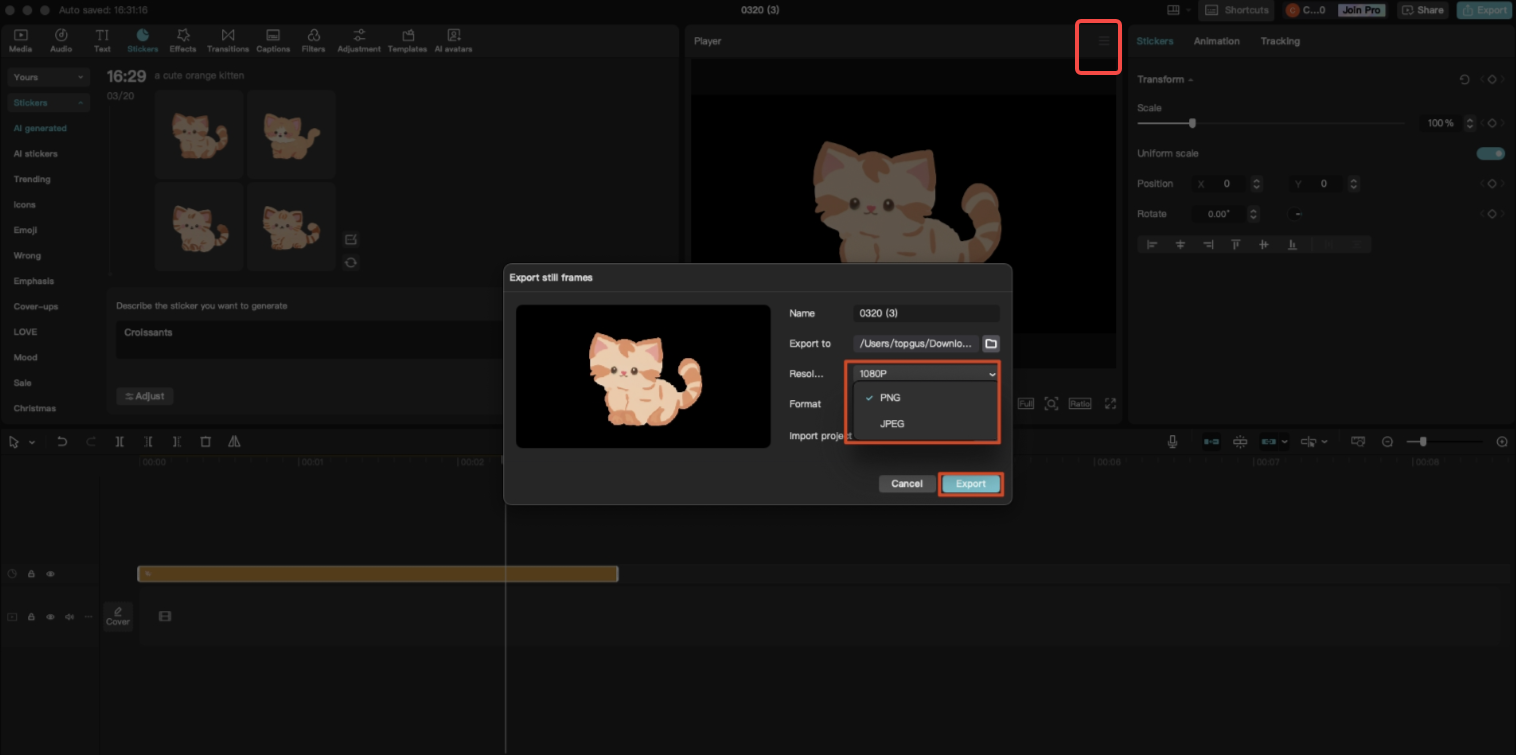Click the undo arrow in timeline toolbar
This screenshot has height=755, width=1516.
pyautogui.click(x=62, y=441)
